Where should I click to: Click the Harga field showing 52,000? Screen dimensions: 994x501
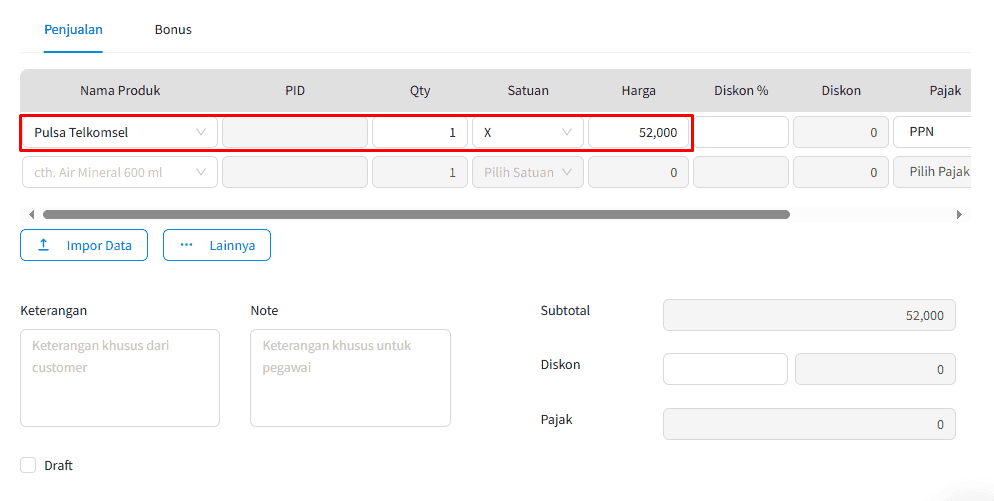638,133
